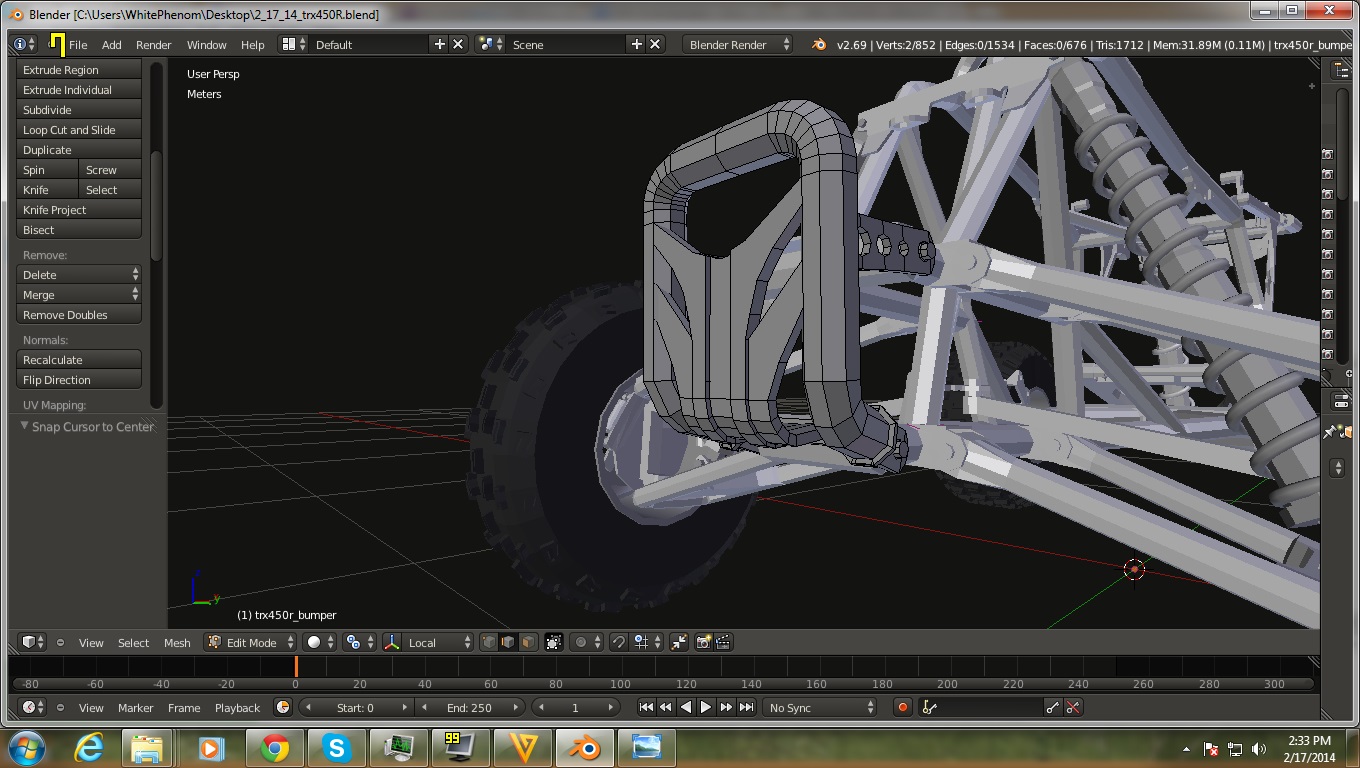Click the Loop Cut and Slide button
The width and height of the screenshot is (1360, 768).
click(x=79, y=129)
